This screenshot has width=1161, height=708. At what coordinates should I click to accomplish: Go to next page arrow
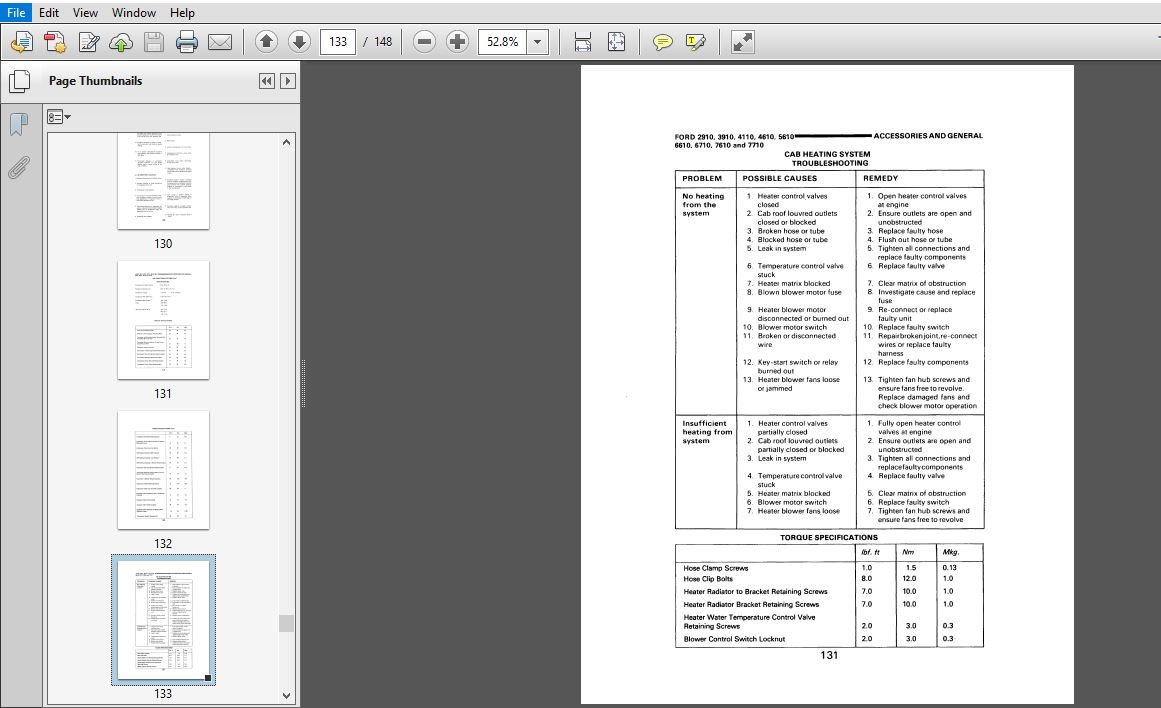(x=299, y=41)
